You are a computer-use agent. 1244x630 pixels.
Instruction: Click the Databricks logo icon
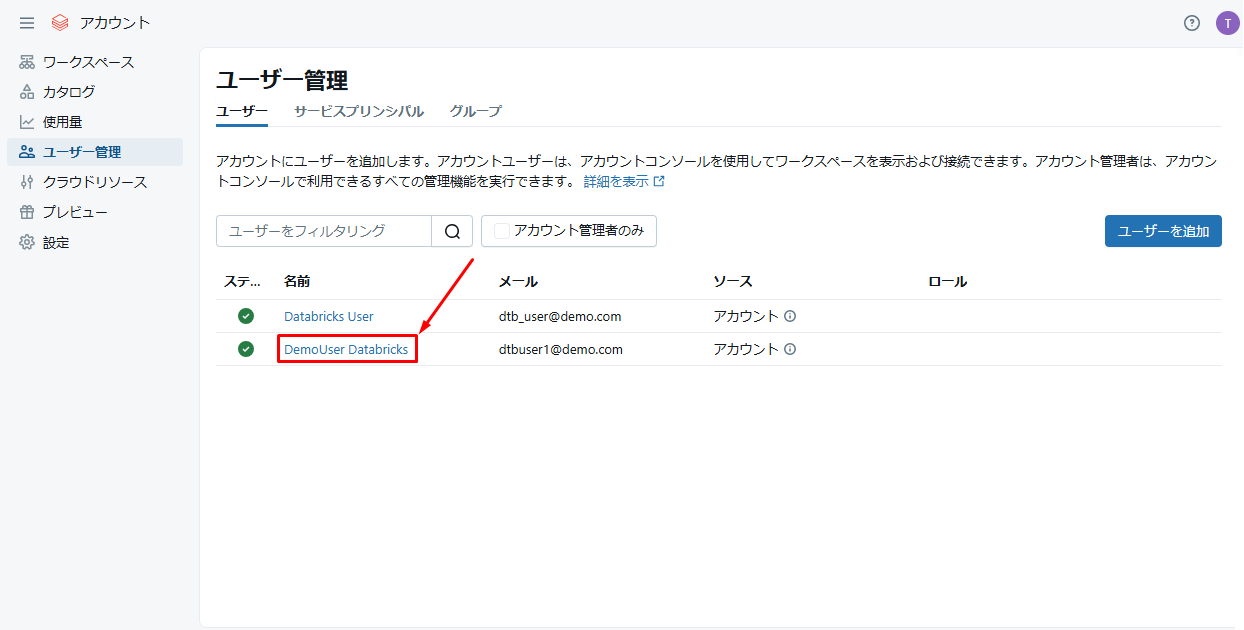point(60,23)
